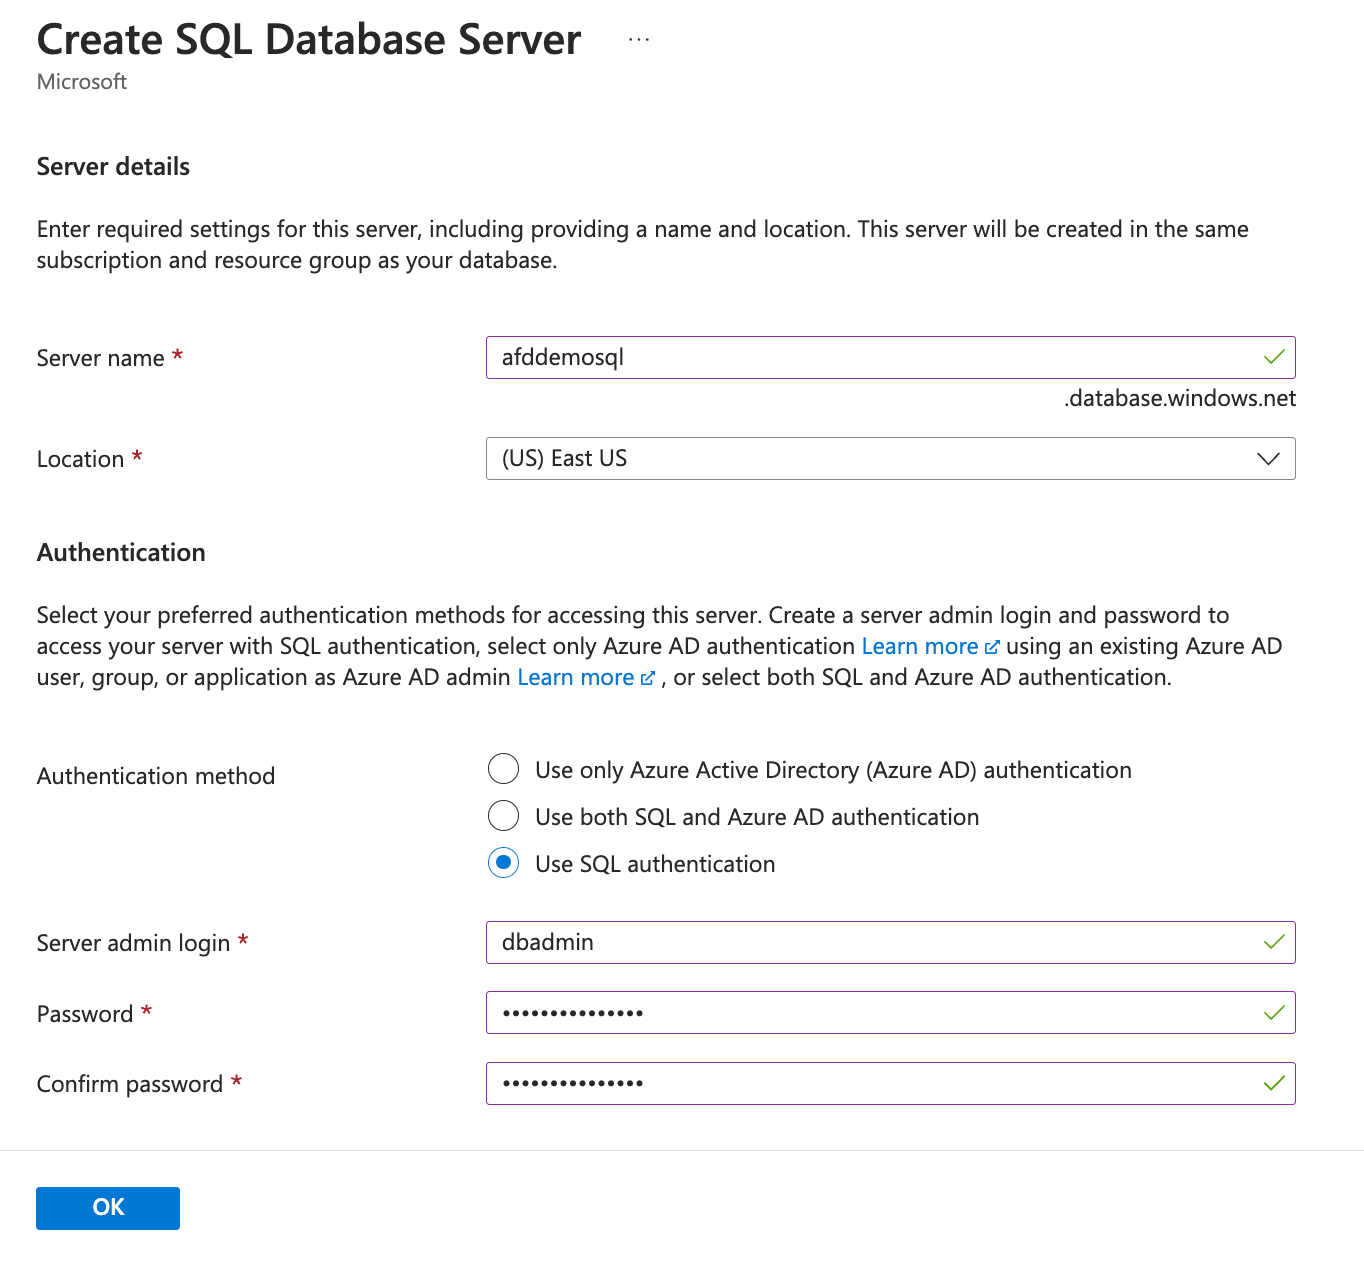
Task: Click the Confirm password green checkmark
Action: click(1273, 1083)
